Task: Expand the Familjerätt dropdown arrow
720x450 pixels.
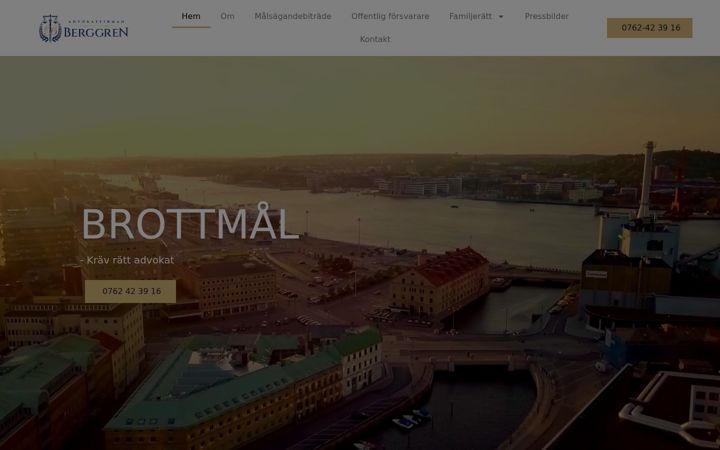Action: click(x=501, y=17)
